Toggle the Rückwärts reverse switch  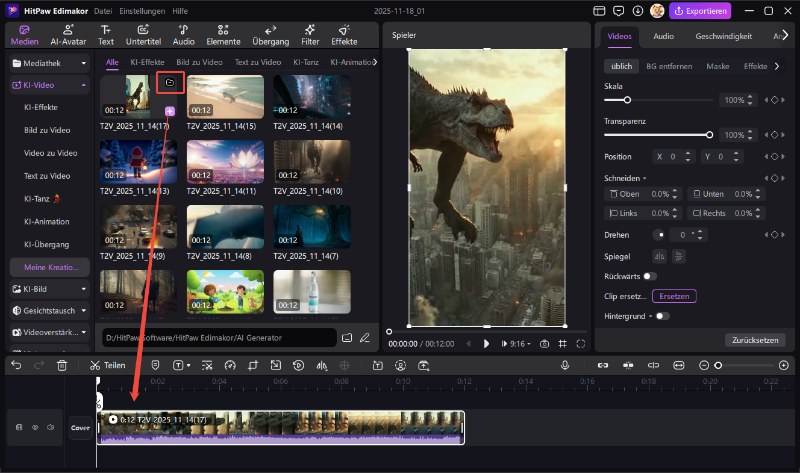pyautogui.click(x=649, y=276)
